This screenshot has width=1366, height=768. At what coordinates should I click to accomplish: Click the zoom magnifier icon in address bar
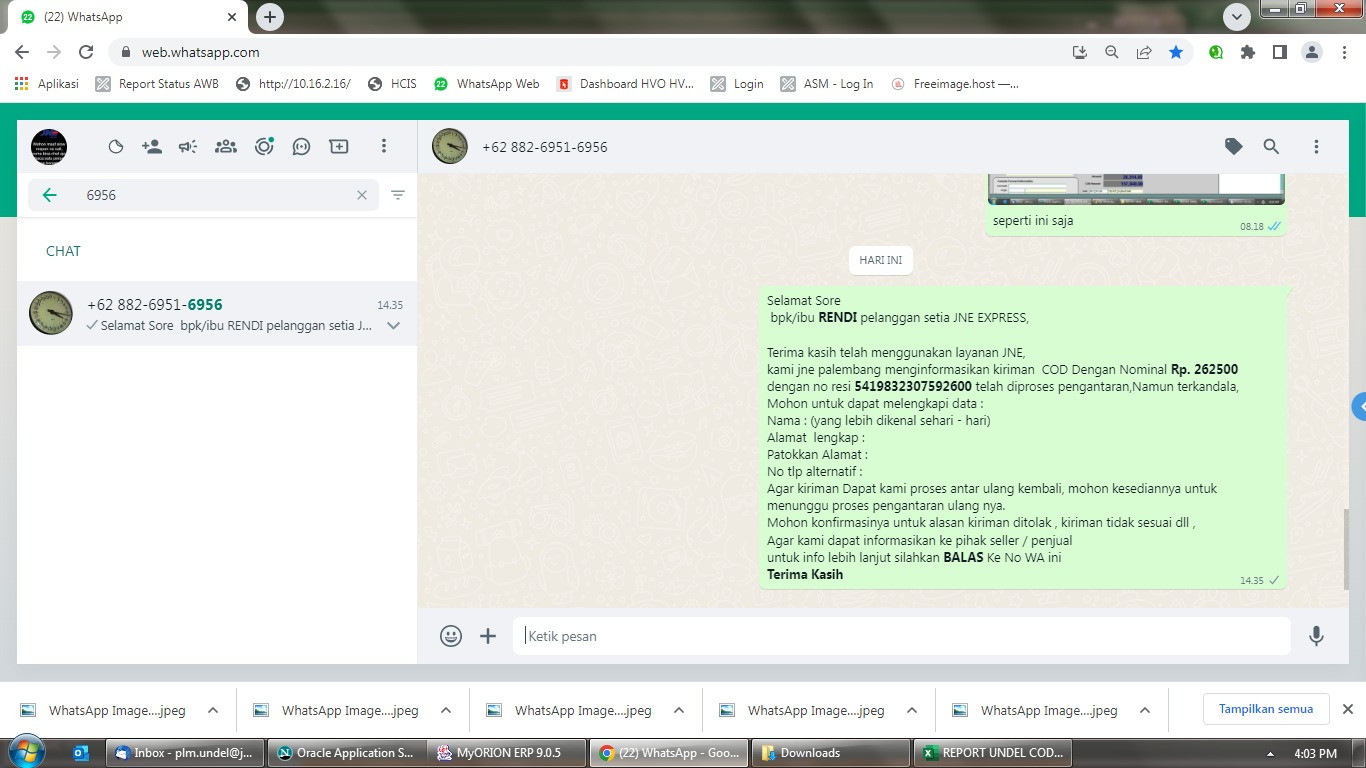(1112, 52)
